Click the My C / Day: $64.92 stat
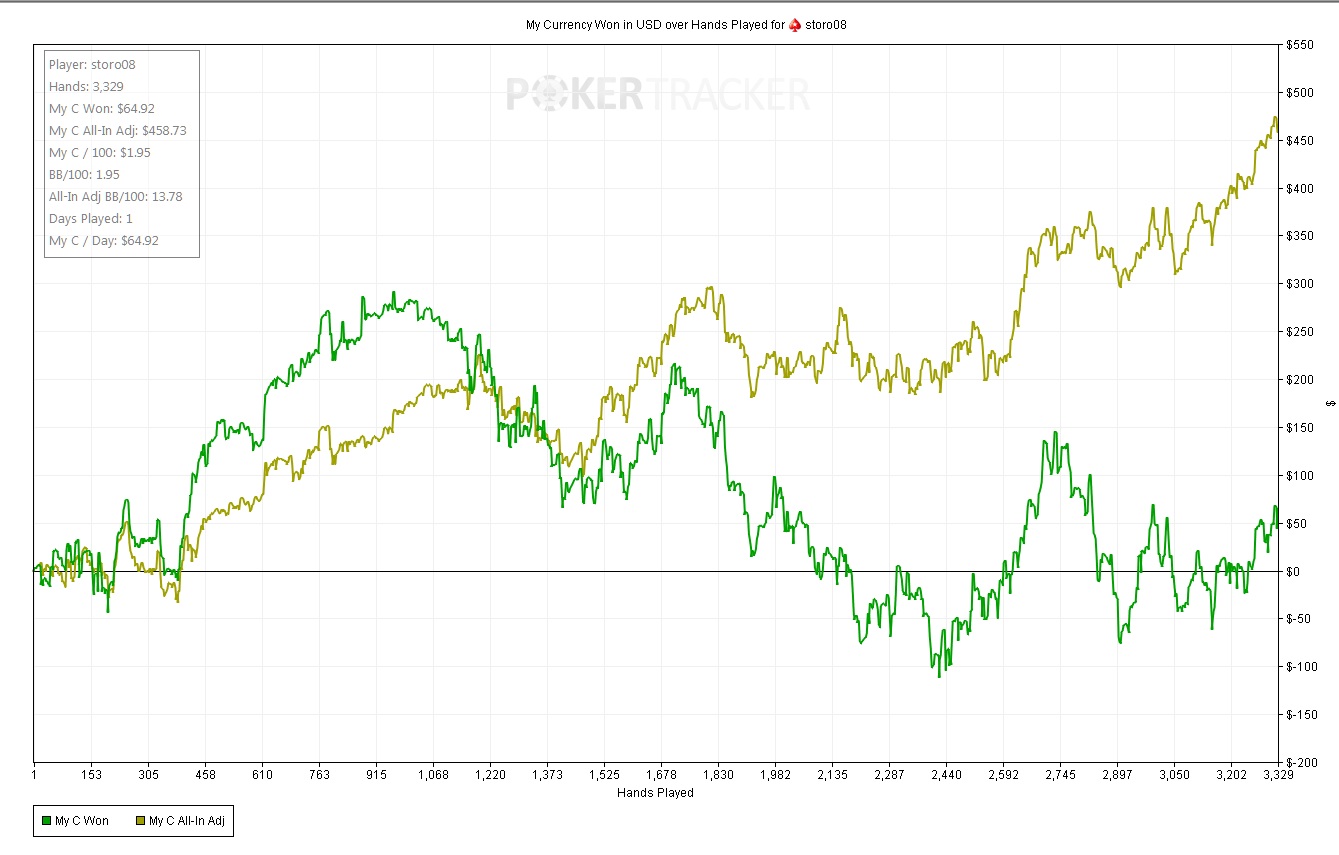The image size is (1339, 855). tap(102, 241)
